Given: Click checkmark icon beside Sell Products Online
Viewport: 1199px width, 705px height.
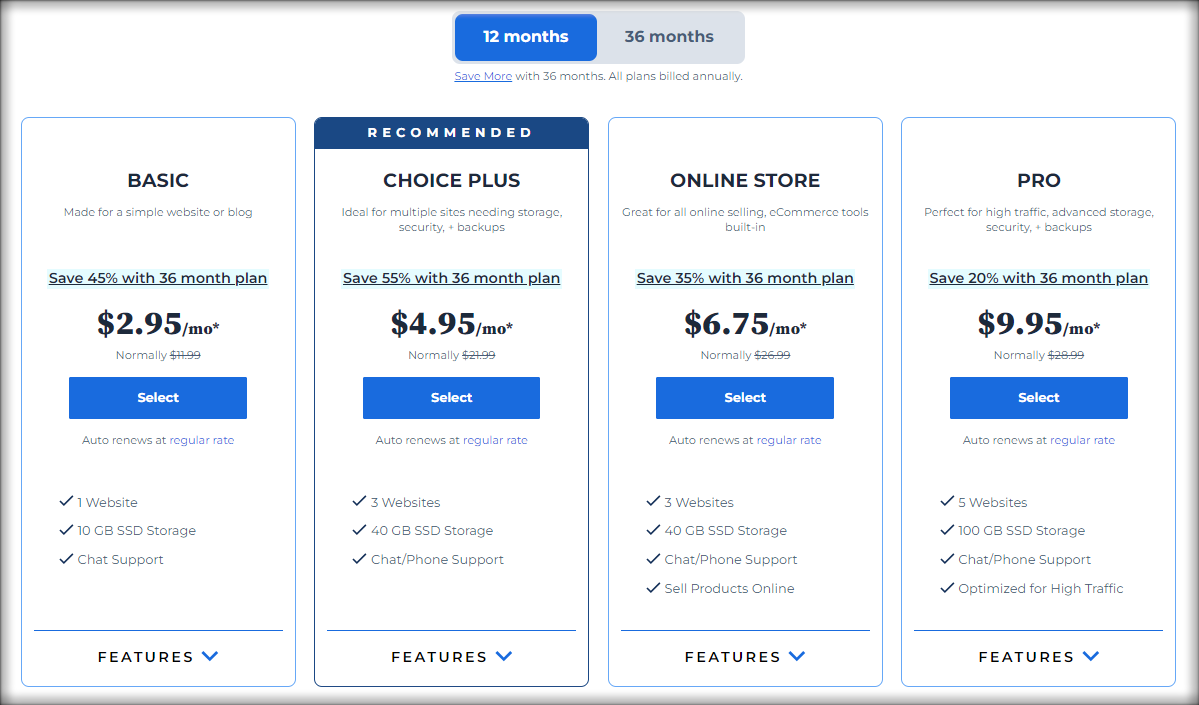Looking at the screenshot, I should tap(653, 587).
